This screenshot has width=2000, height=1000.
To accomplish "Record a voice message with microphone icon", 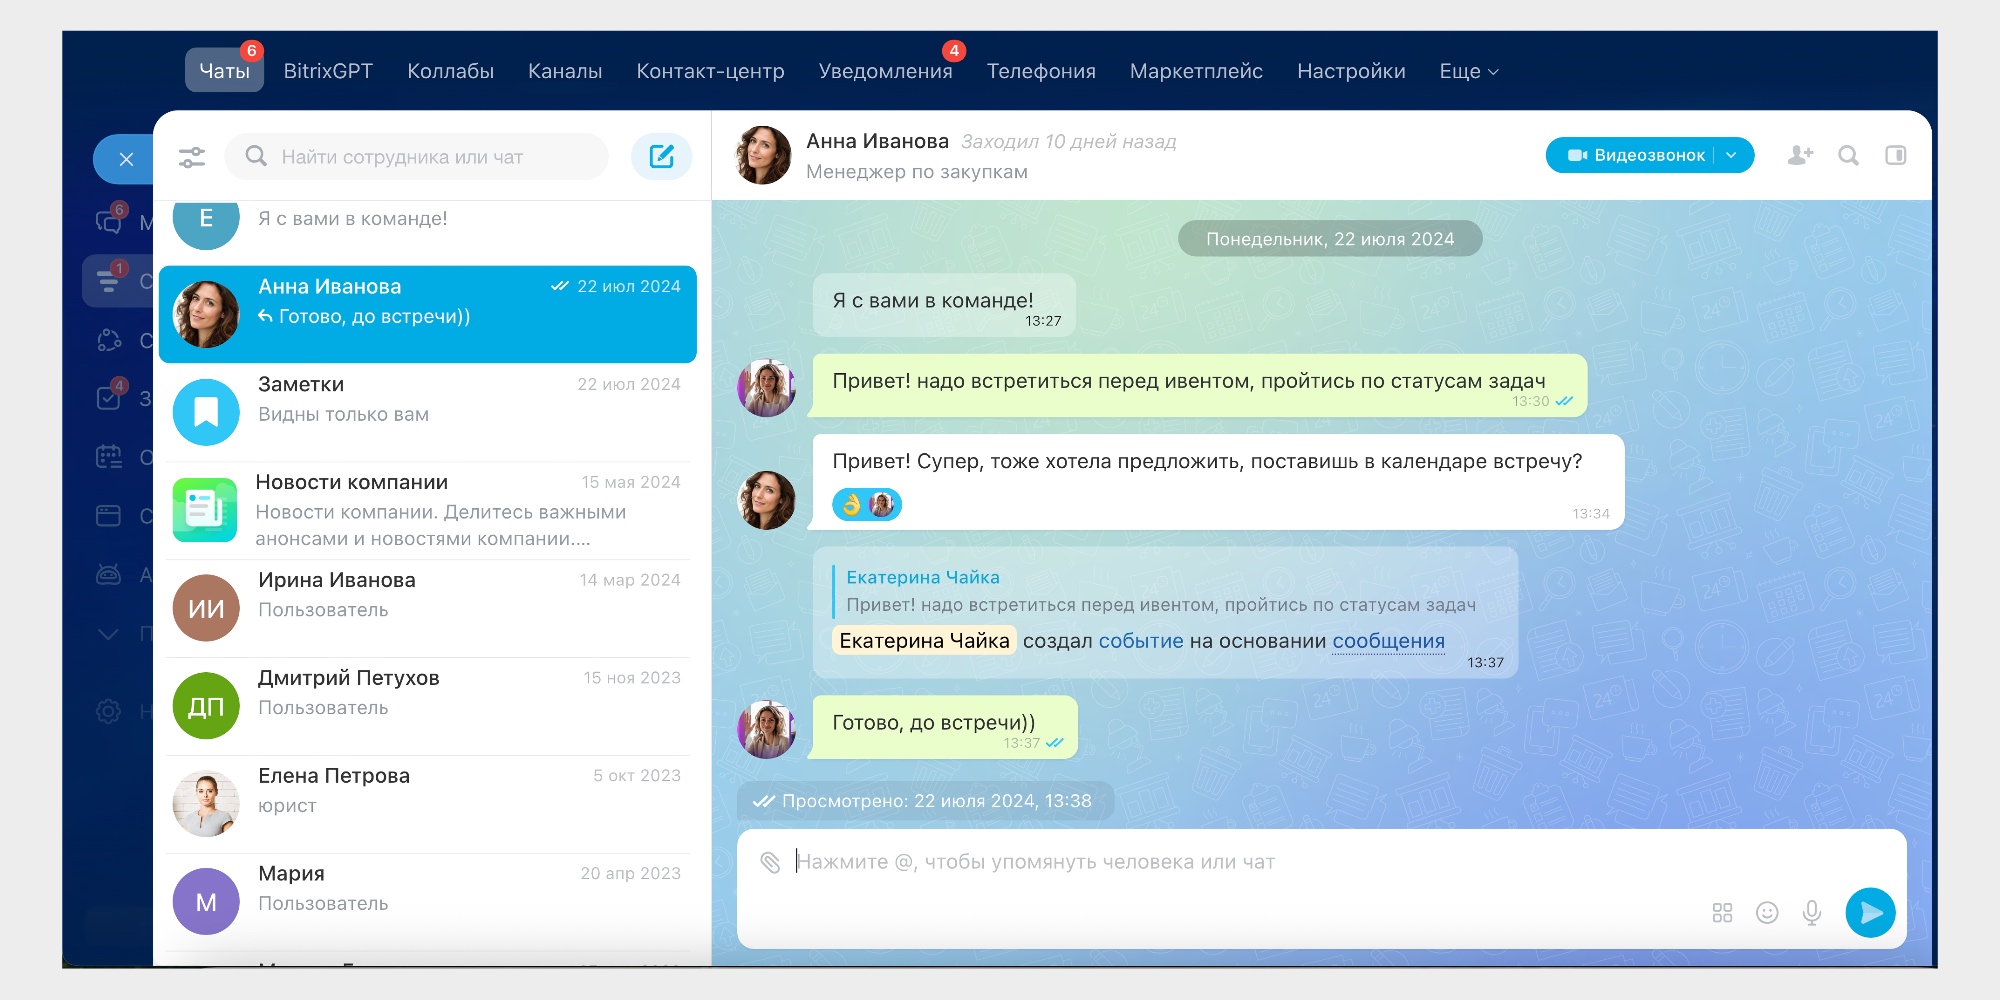I will pos(1812,912).
